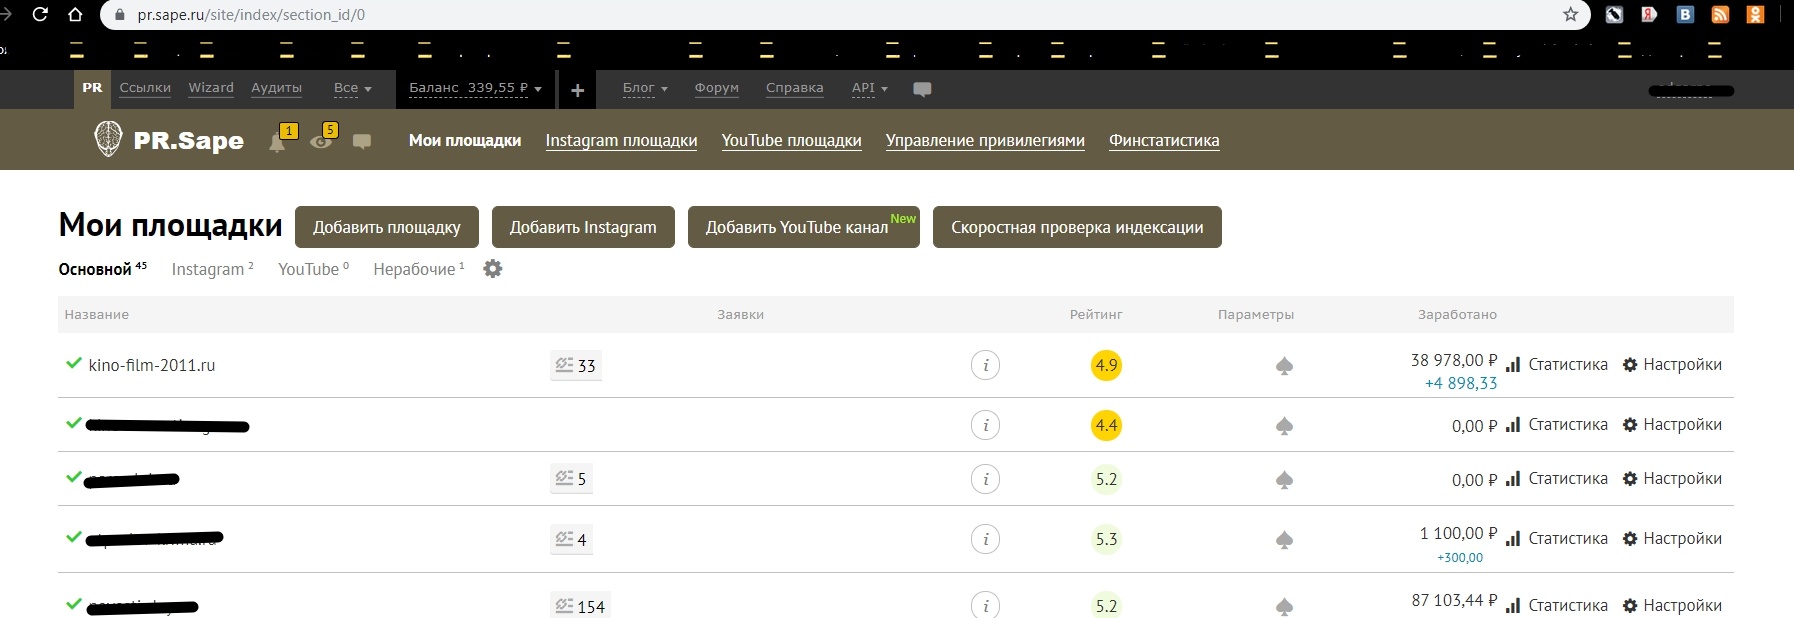
Task: Select the Instagram tab with count 2
Action: click(212, 269)
